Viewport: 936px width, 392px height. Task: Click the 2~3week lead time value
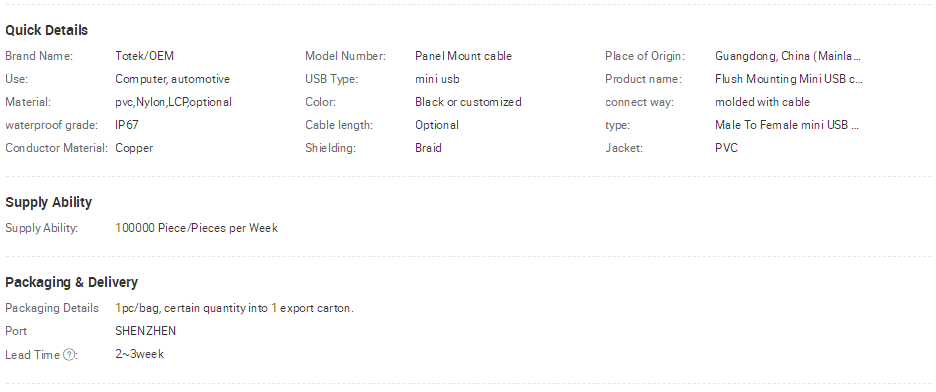click(x=140, y=354)
